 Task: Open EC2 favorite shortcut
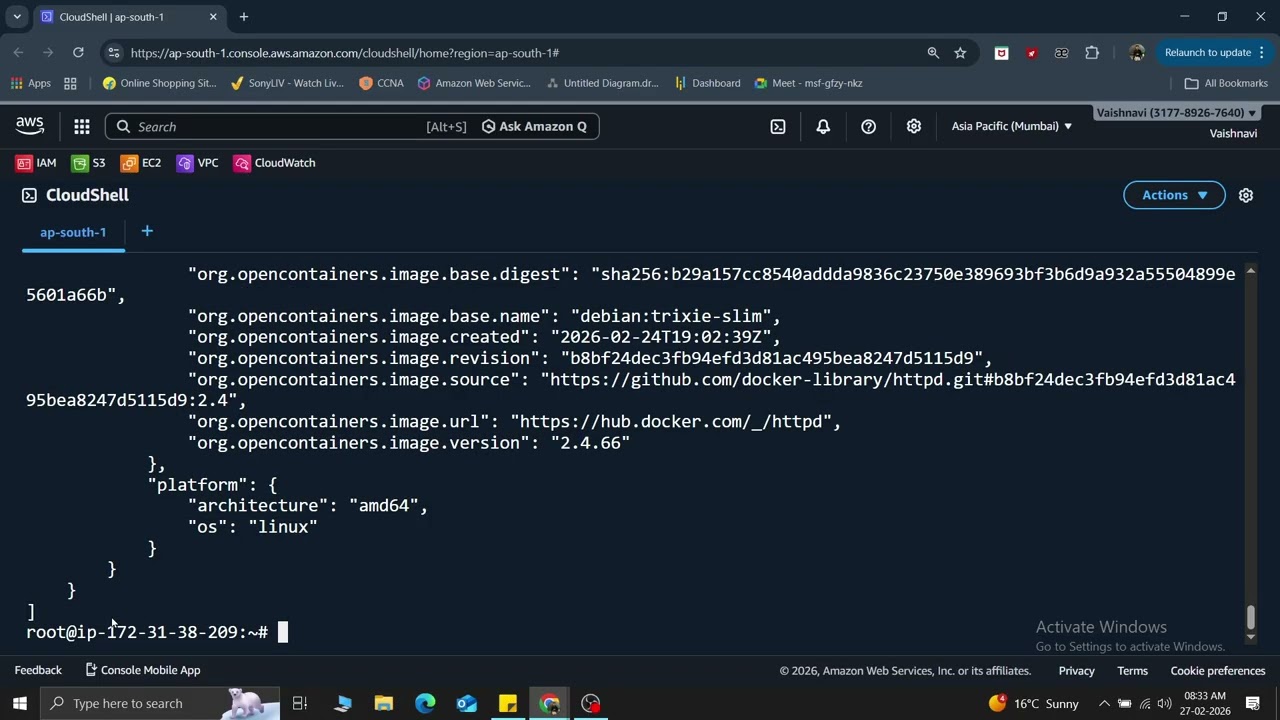click(141, 163)
